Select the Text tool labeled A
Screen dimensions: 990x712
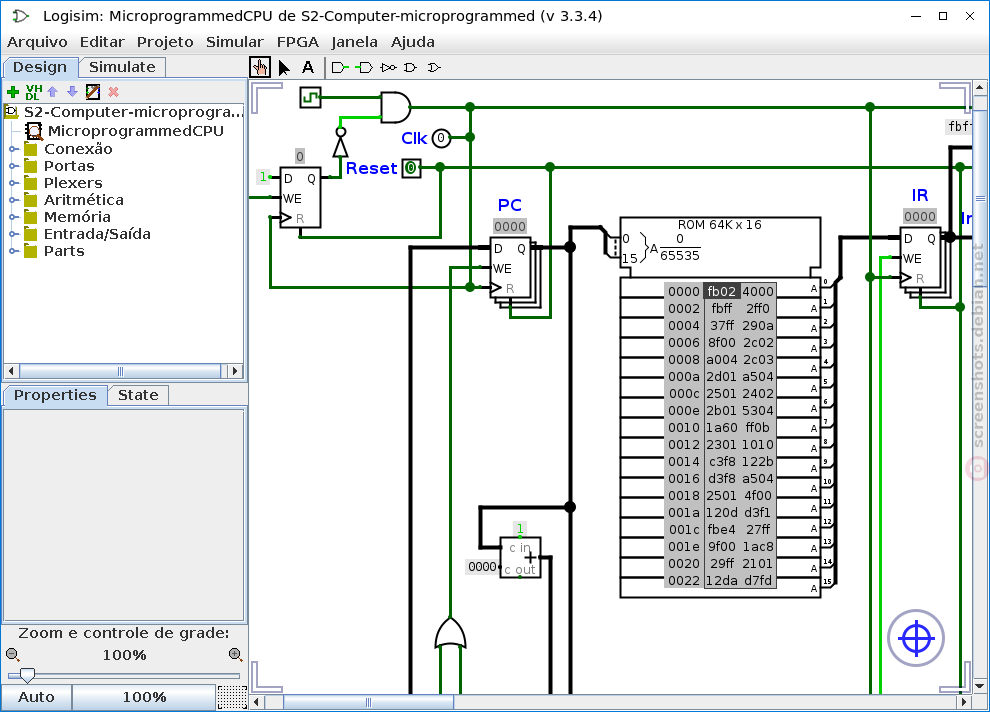click(x=308, y=67)
